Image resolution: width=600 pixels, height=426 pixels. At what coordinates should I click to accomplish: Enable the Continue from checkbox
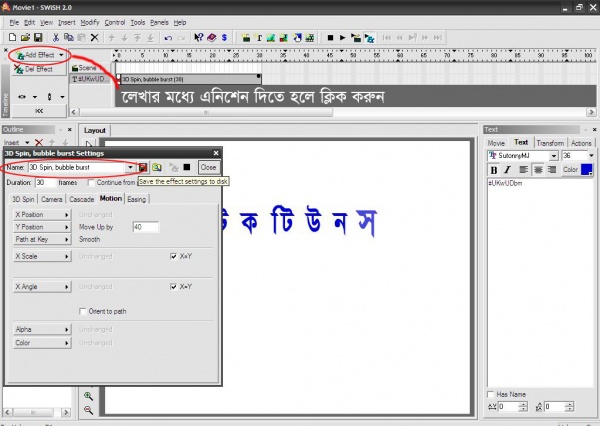click(91, 183)
